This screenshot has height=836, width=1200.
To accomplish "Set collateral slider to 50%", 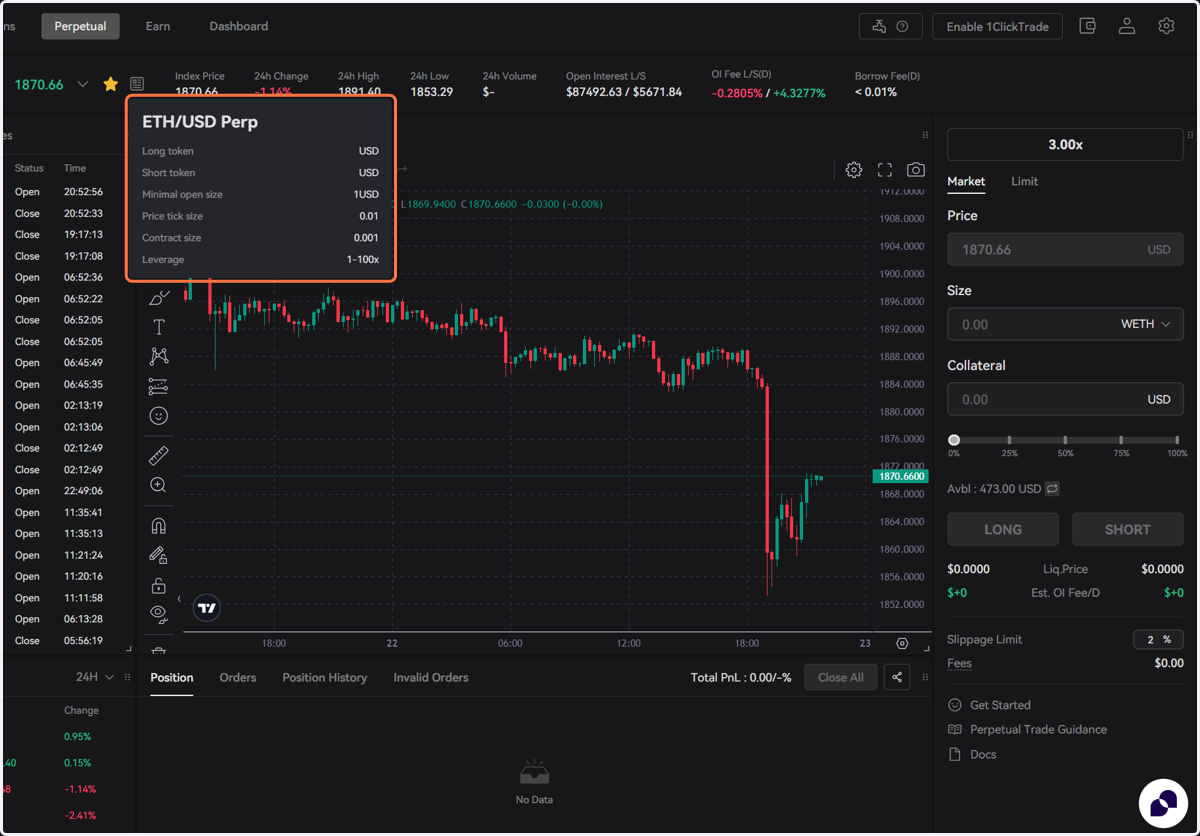I will (x=1065, y=440).
